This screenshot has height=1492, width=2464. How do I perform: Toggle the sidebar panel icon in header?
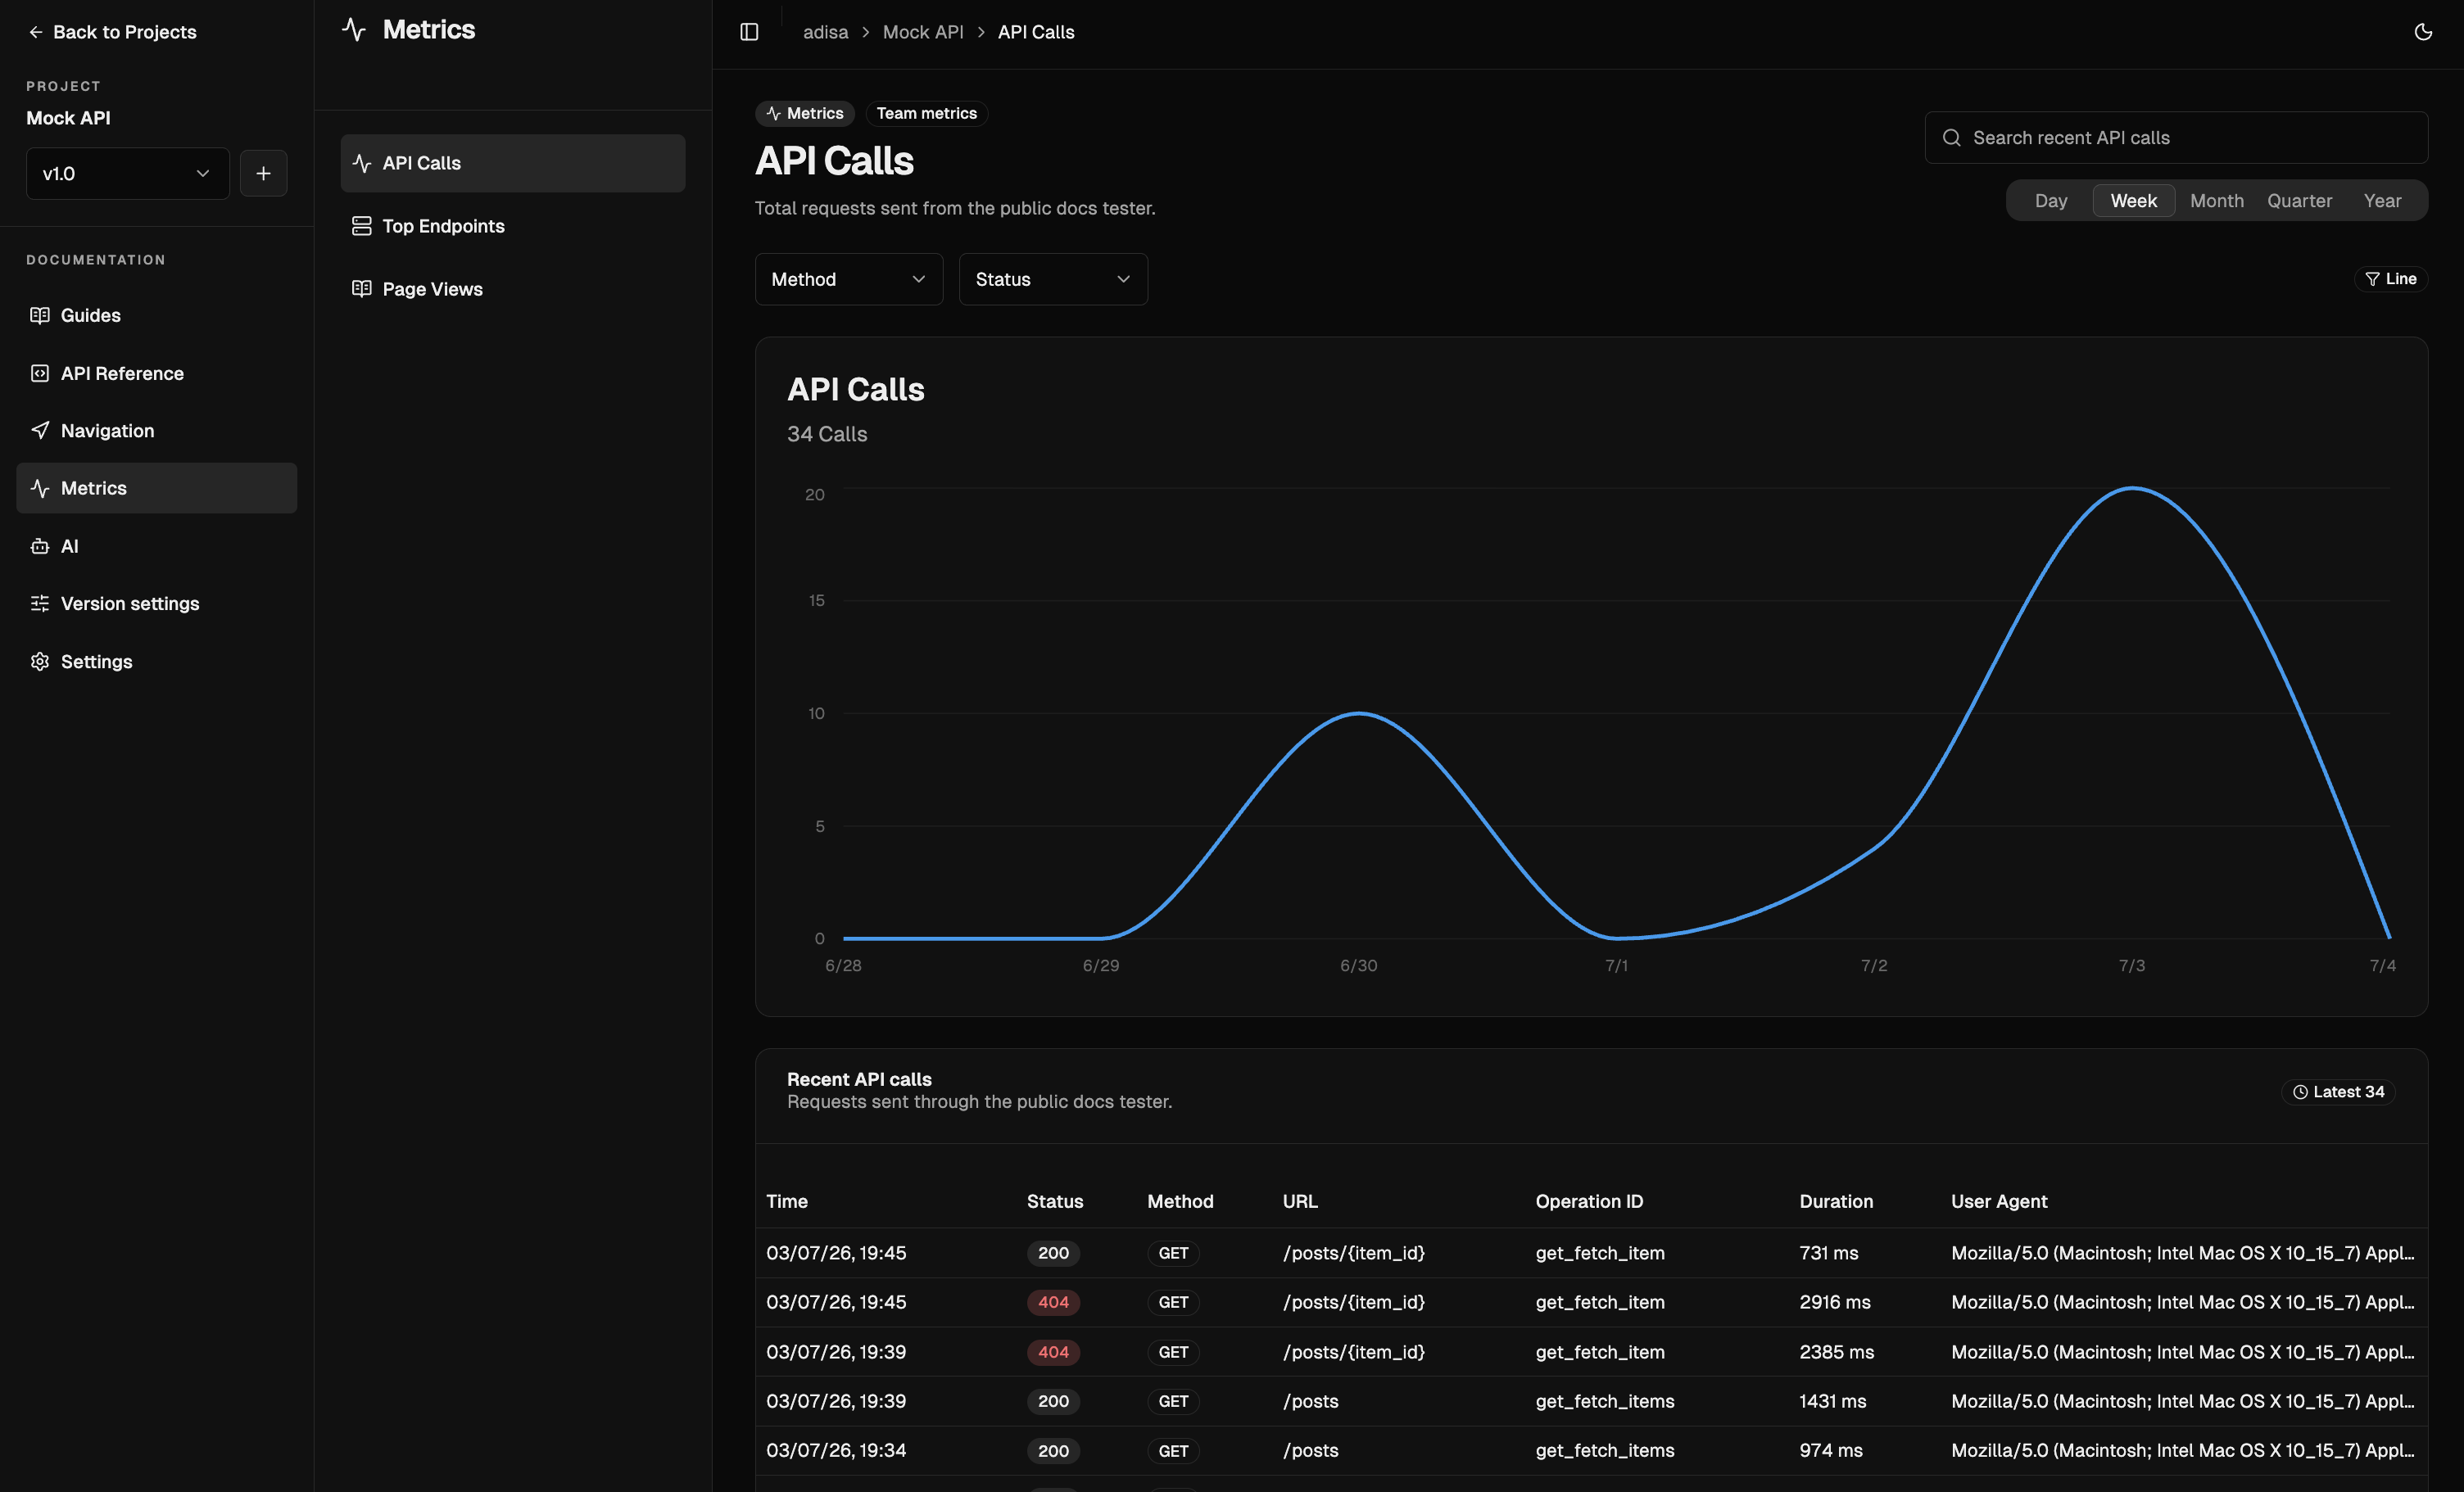click(749, 32)
